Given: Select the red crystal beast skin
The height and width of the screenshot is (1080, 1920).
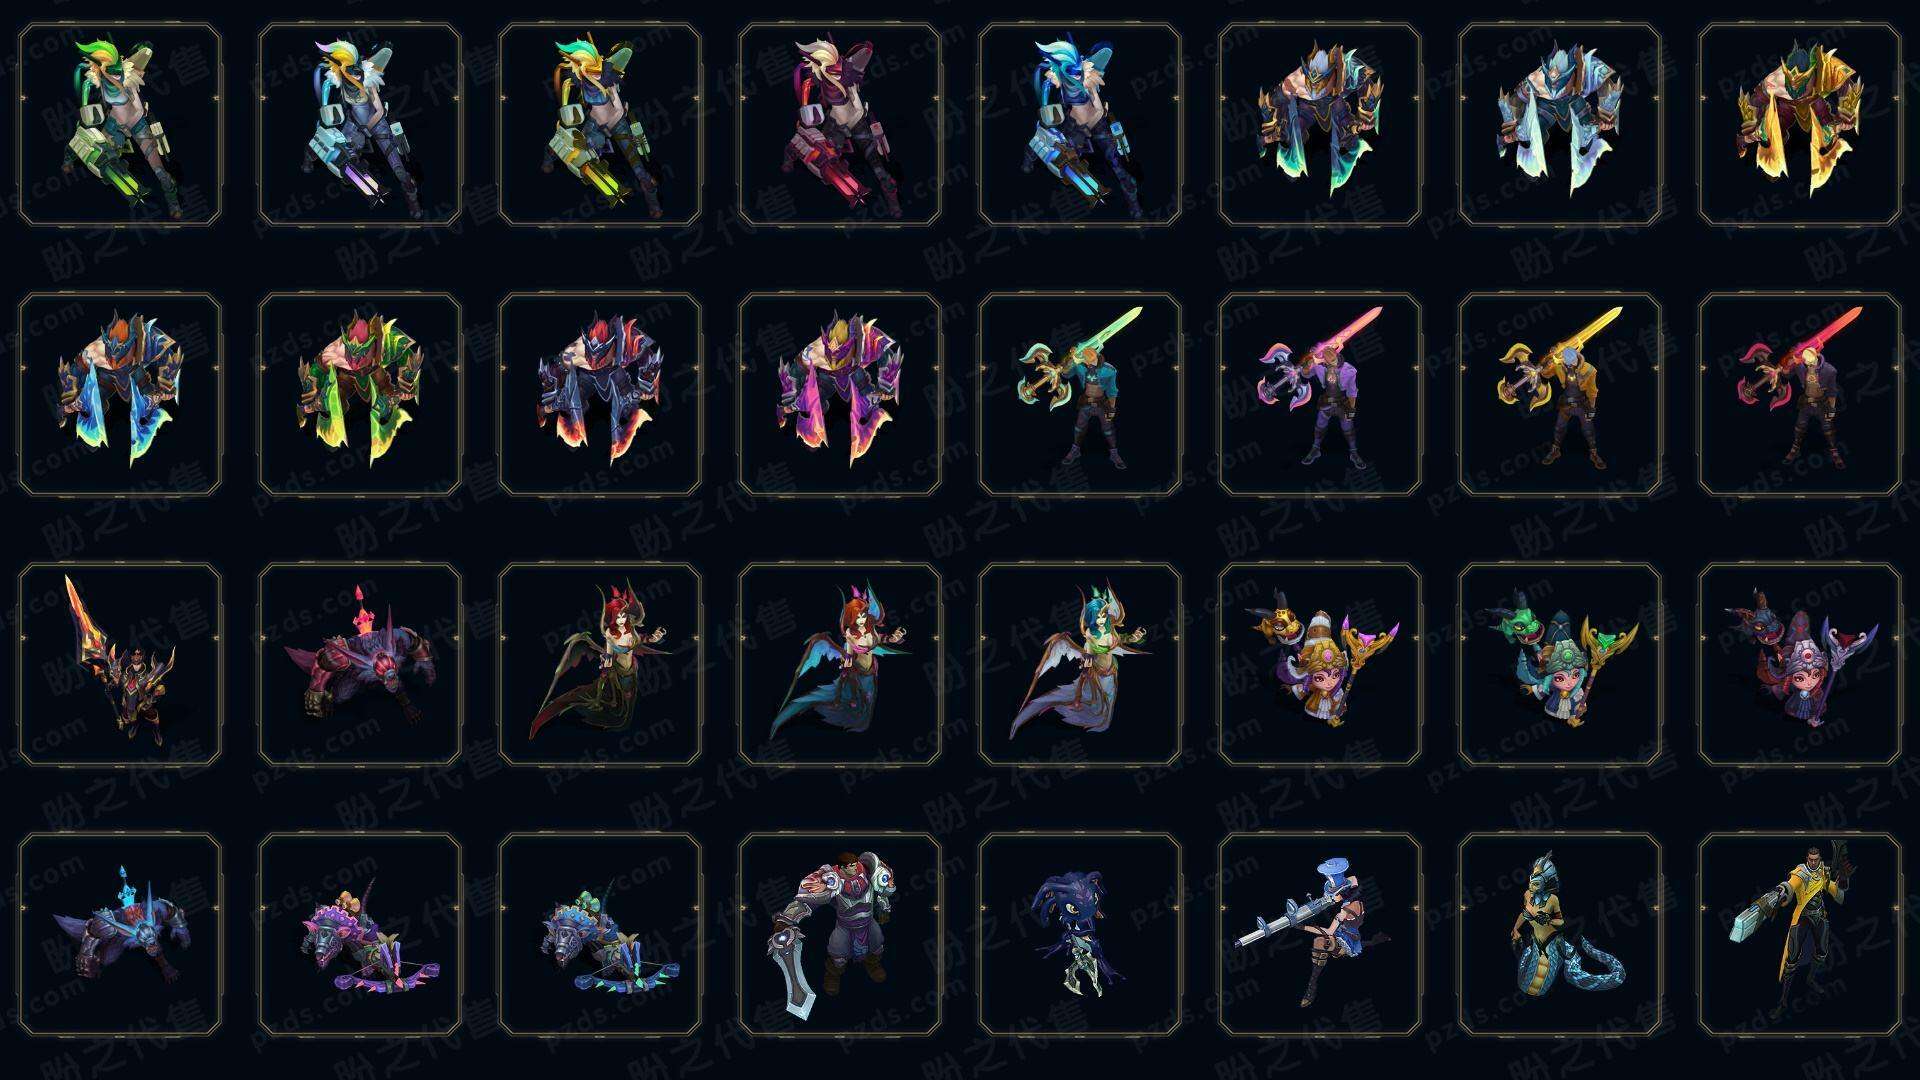Looking at the screenshot, I should point(360,664).
